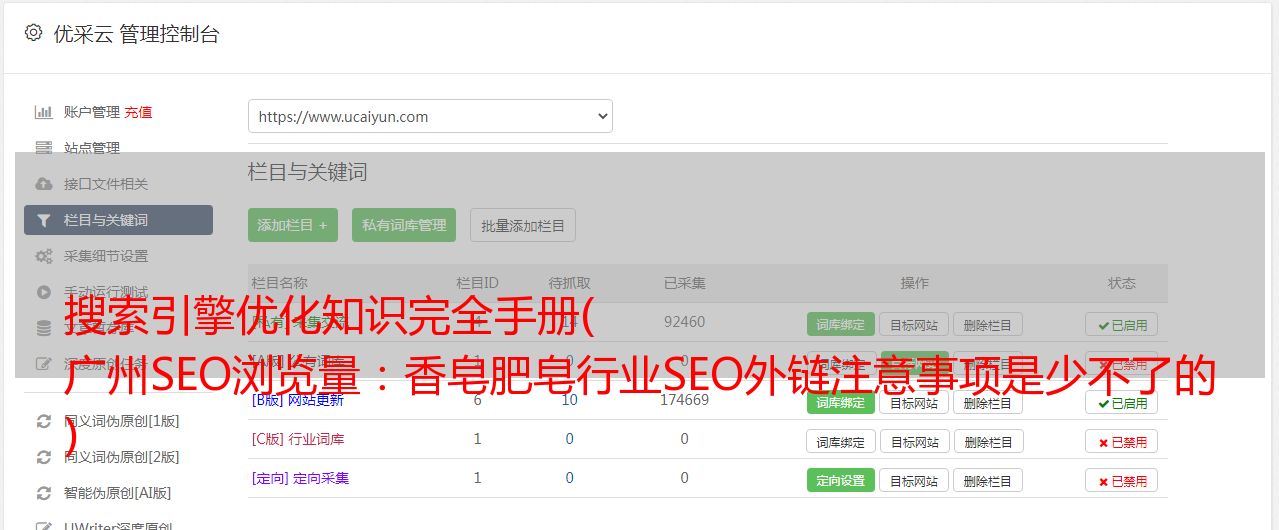Click the 栏目ID value 6
The height and width of the screenshot is (530, 1279).
(x=477, y=400)
